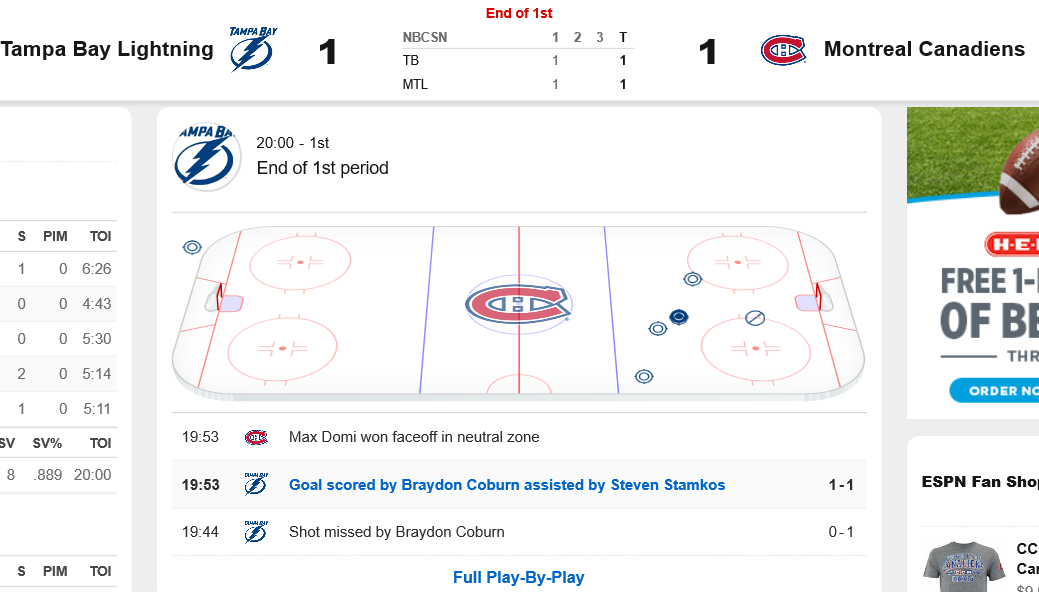1039x592 pixels.
Task: Click the large Lightning logo by End of 1st period
Action: tap(207, 156)
